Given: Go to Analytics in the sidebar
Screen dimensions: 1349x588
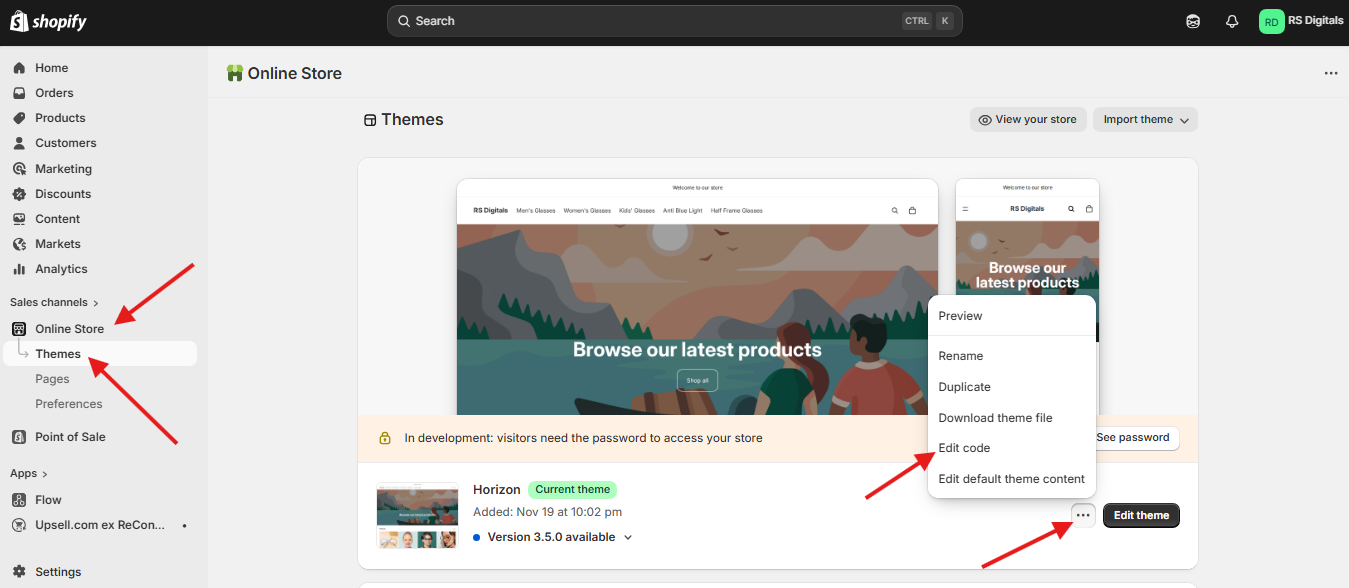Looking at the screenshot, I should 61,269.
